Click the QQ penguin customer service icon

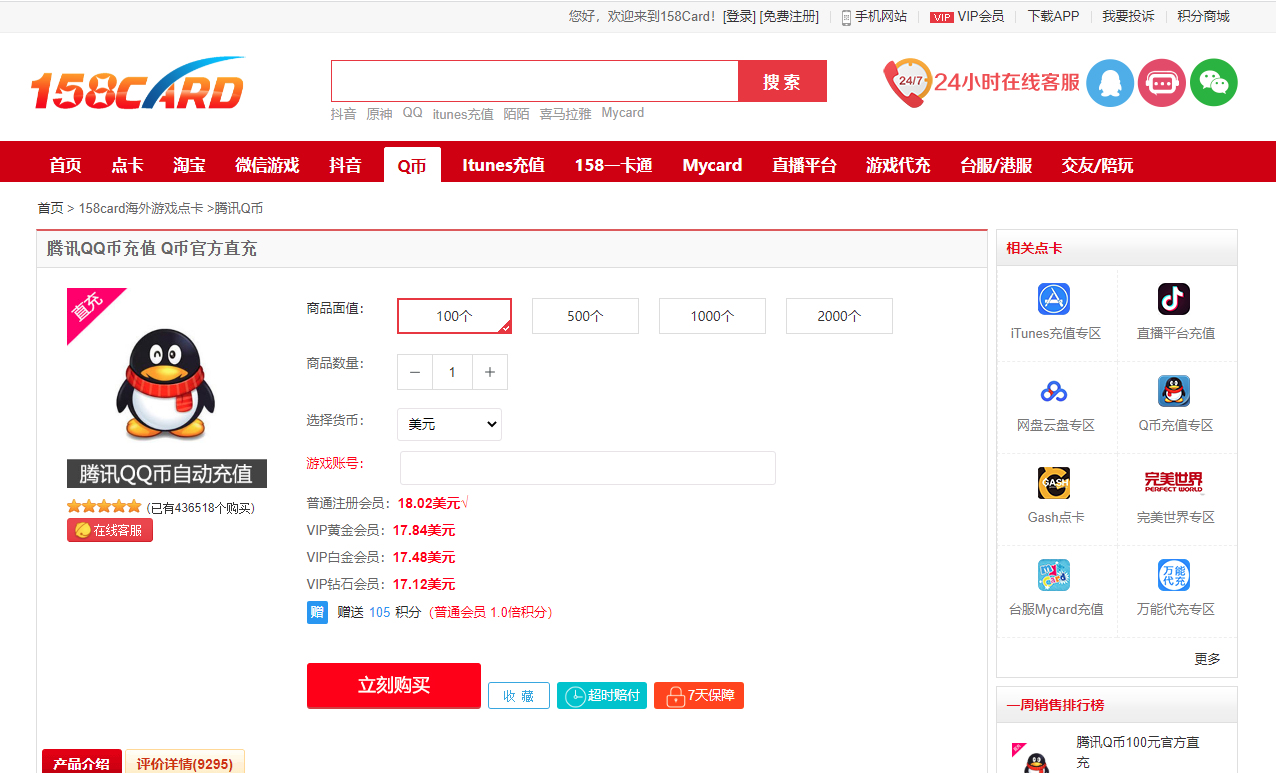coord(1109,83)
